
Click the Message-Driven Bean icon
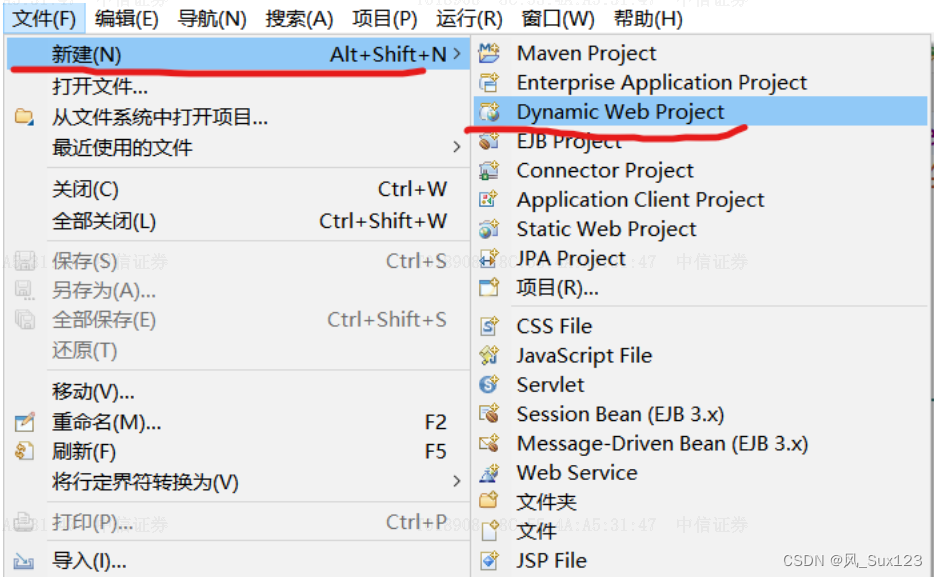pyautogui.click(x=489, y=443)
